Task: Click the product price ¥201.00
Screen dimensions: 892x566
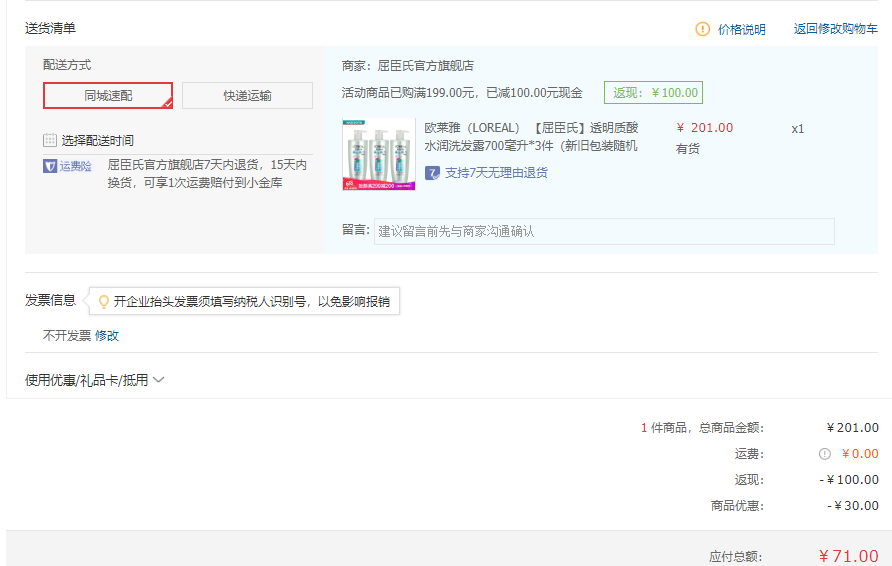Action: tap(705, 128)
